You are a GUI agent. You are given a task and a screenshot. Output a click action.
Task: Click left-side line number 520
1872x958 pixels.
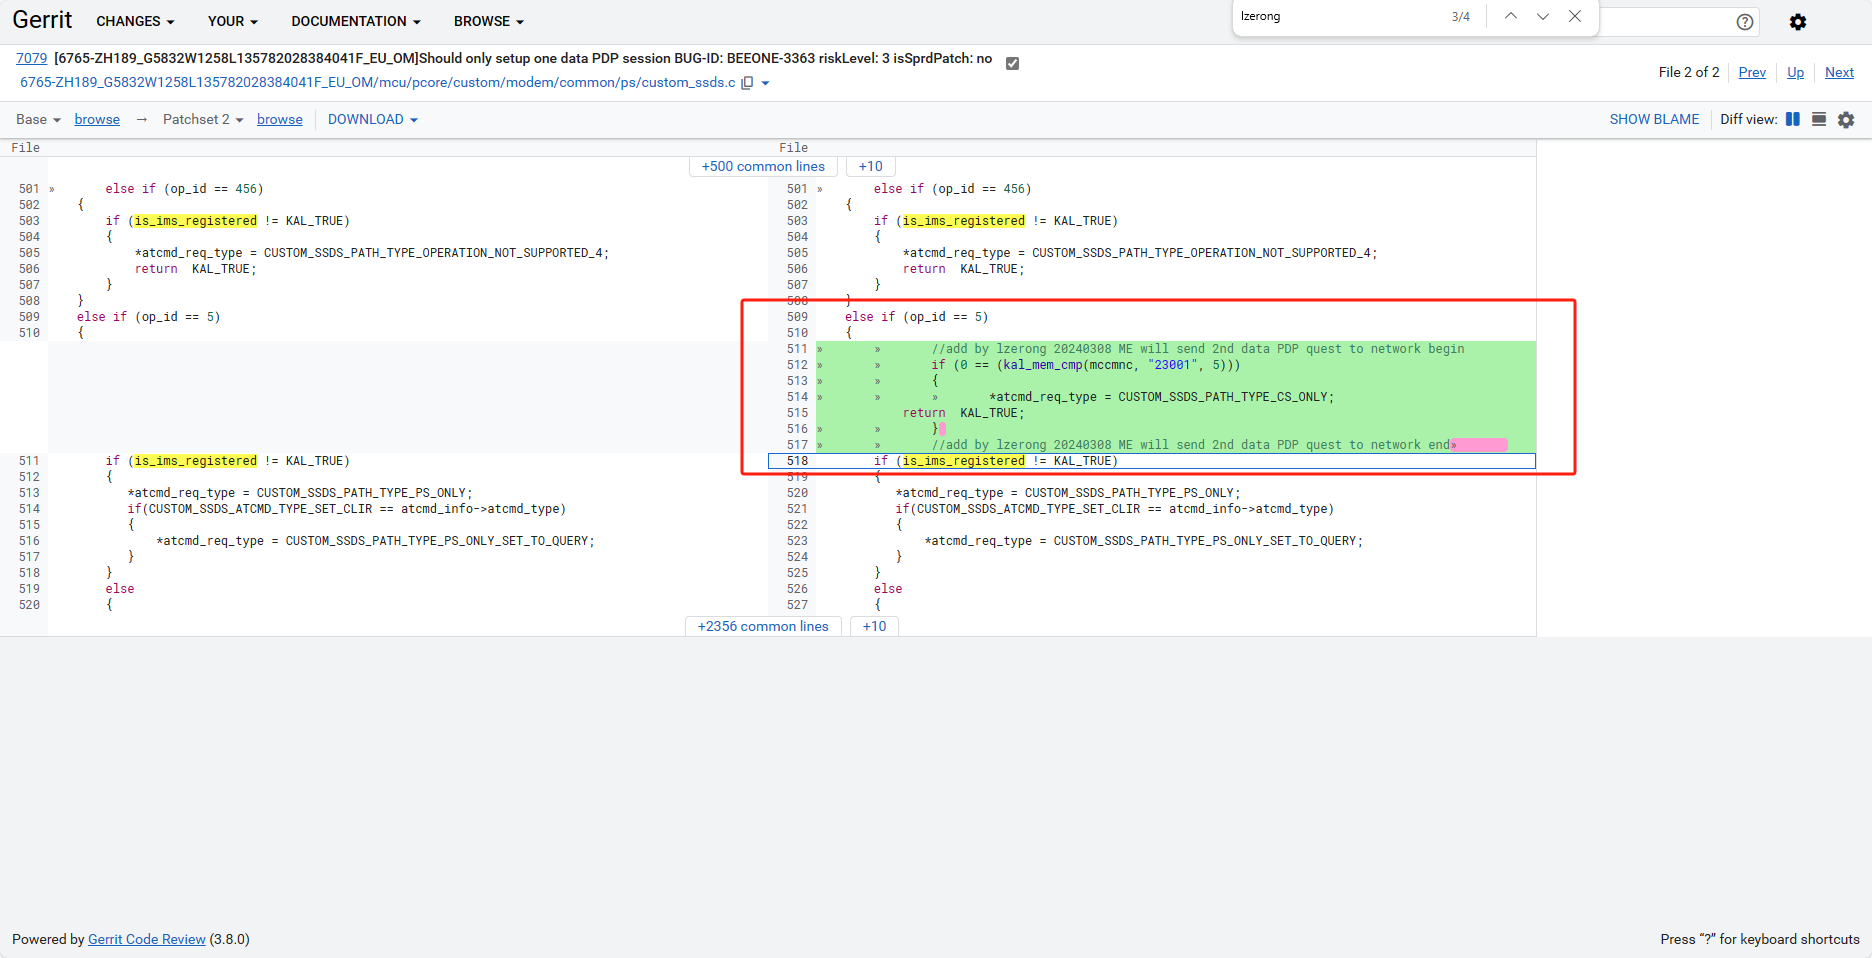[29, 605]
